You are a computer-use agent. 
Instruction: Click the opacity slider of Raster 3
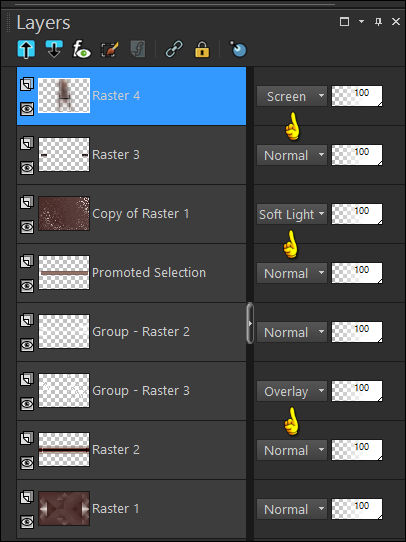point(357,155)
